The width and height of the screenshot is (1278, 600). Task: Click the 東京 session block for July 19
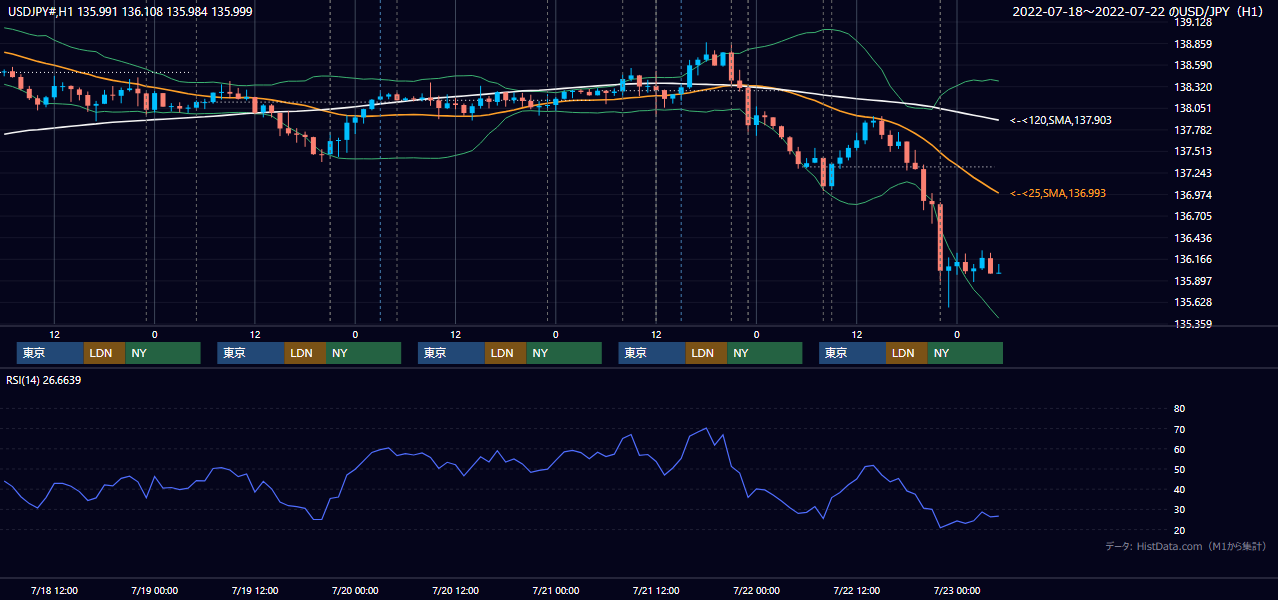[x=250, y=353]
